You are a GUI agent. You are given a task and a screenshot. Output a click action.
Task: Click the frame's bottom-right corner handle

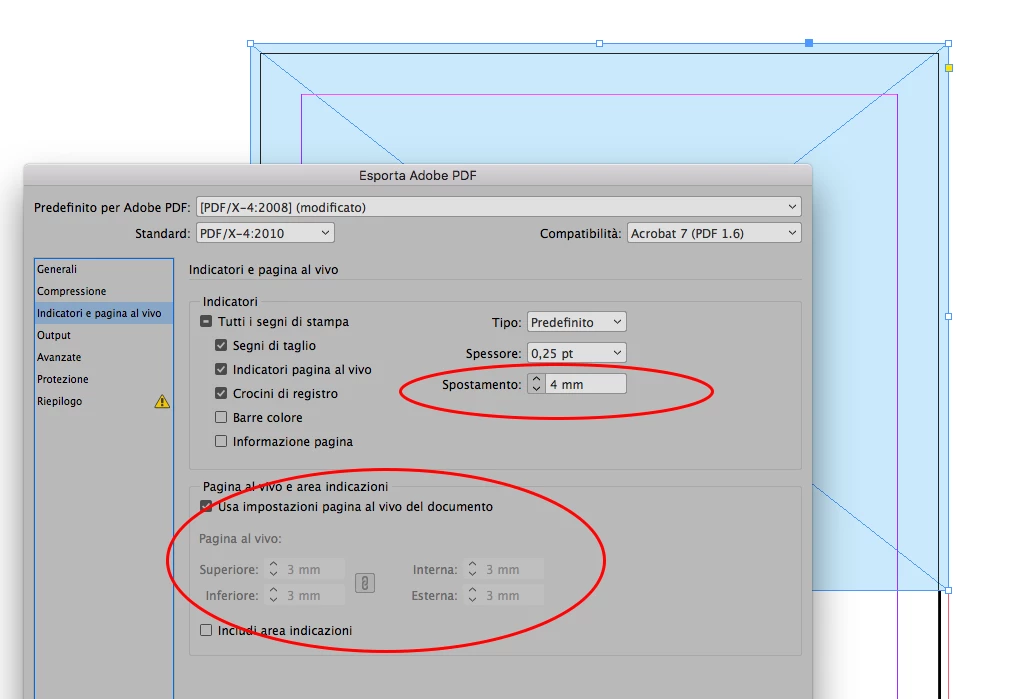949,590
